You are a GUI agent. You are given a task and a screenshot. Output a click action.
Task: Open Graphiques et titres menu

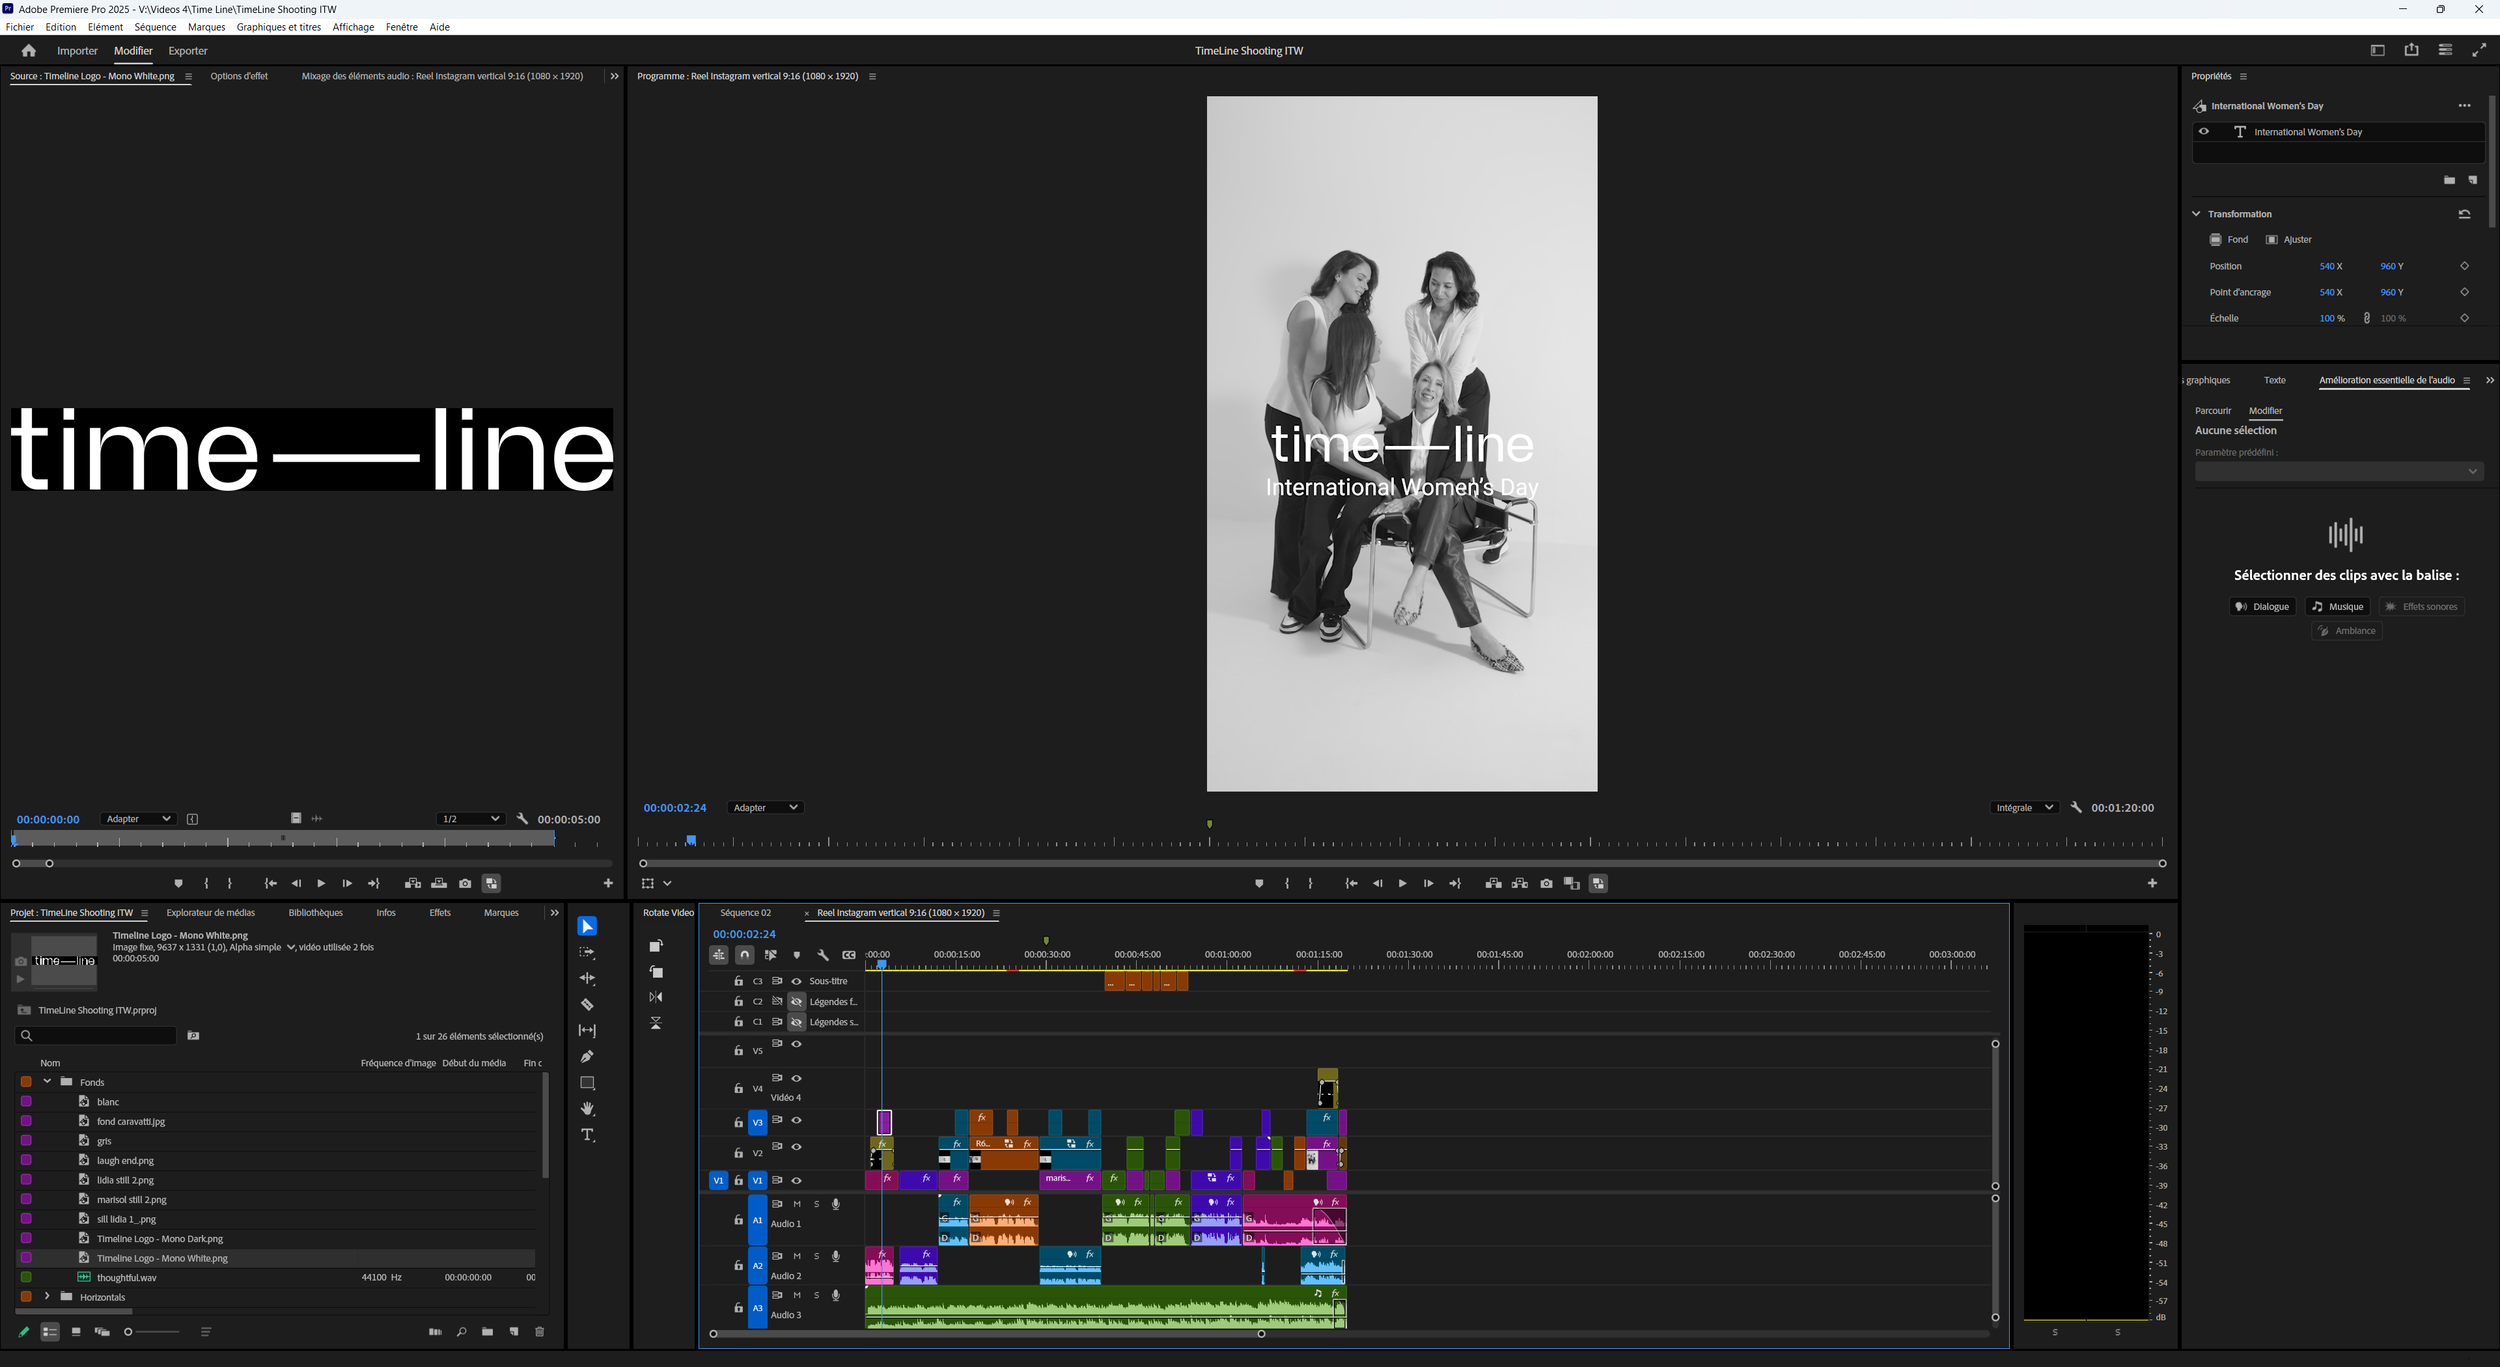click(279, 27)
